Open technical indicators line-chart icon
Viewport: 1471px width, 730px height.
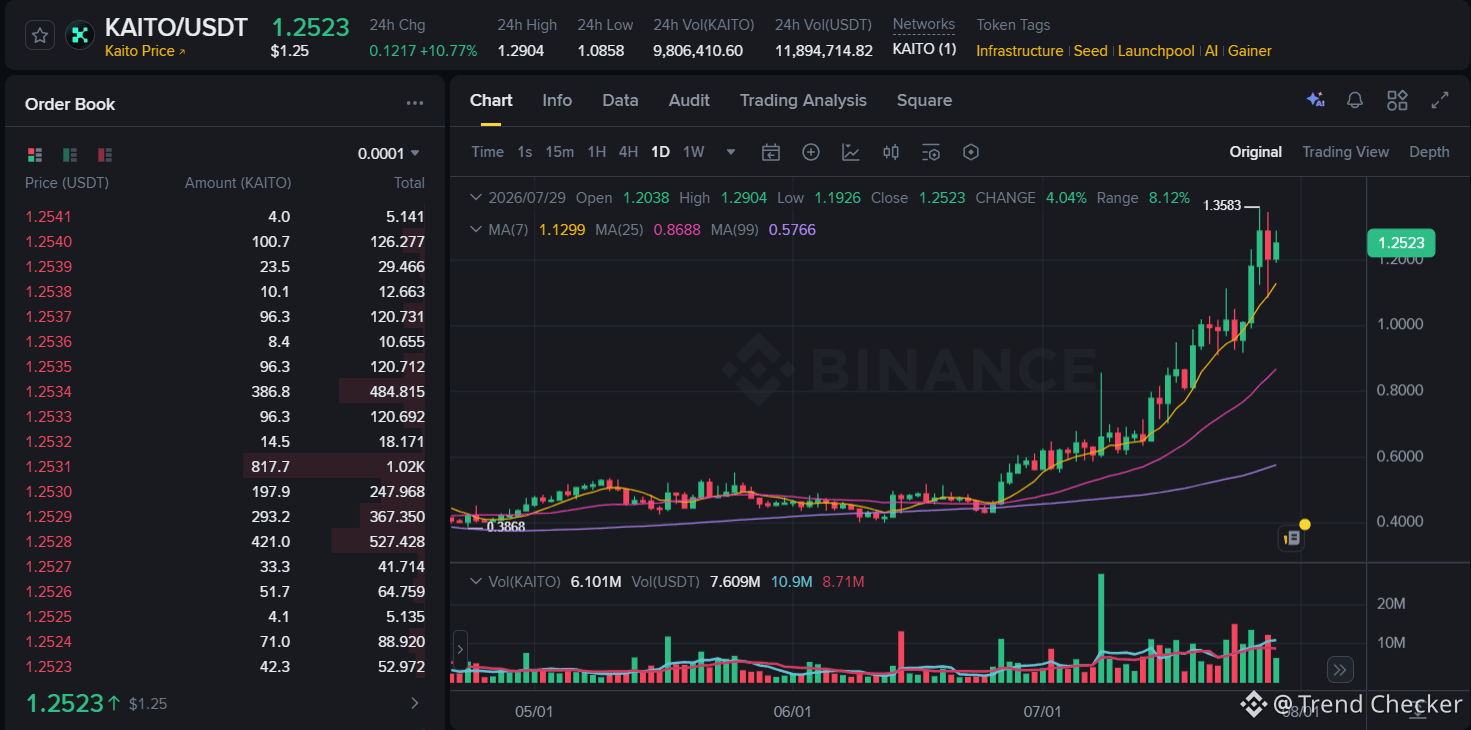[x=851, y=152]
